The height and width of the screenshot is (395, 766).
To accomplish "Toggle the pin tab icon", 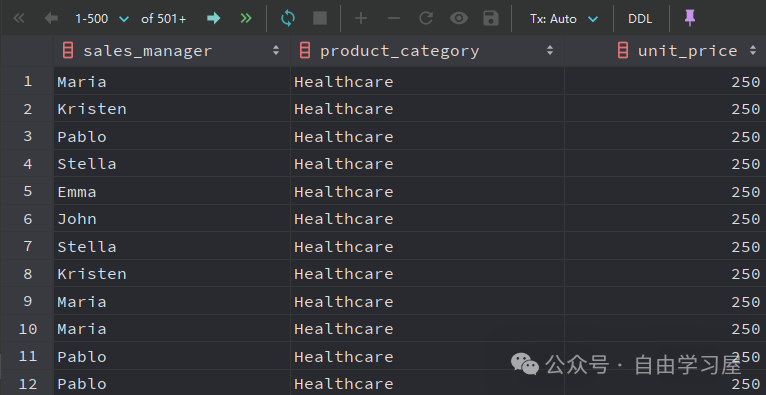I will [690, 18].
